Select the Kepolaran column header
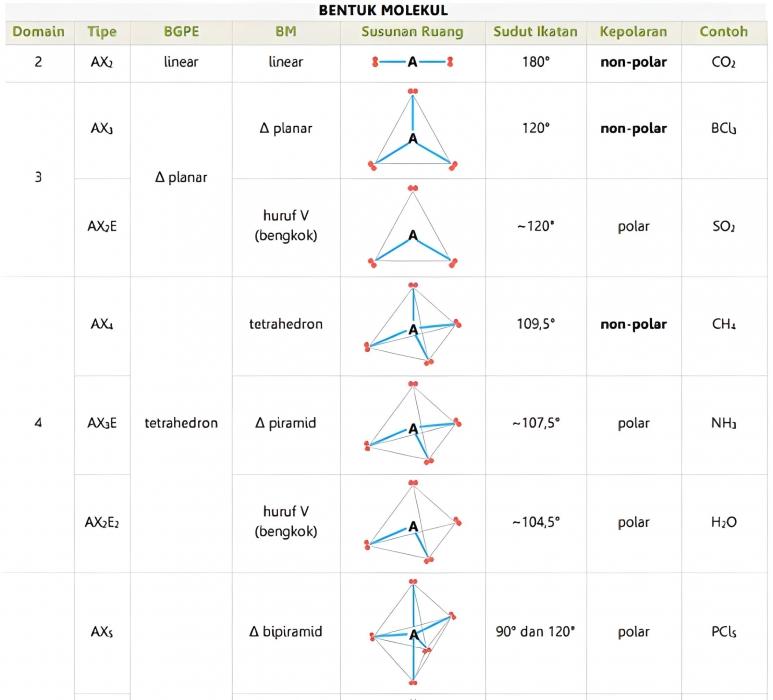Screen dimensions: 773x700 click(x=633, y=32)
